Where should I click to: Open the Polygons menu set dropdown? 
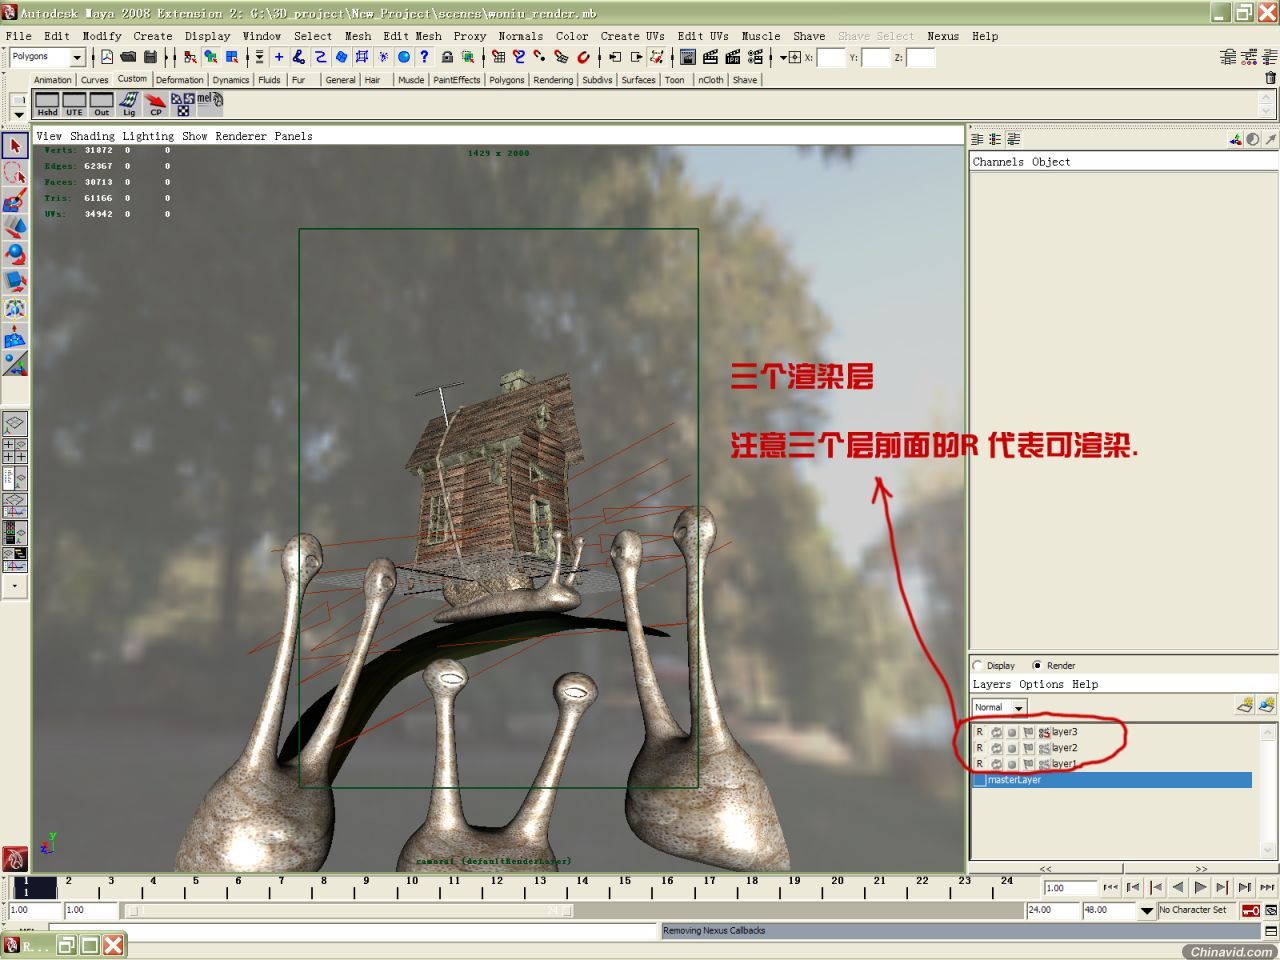coord(77,58)
